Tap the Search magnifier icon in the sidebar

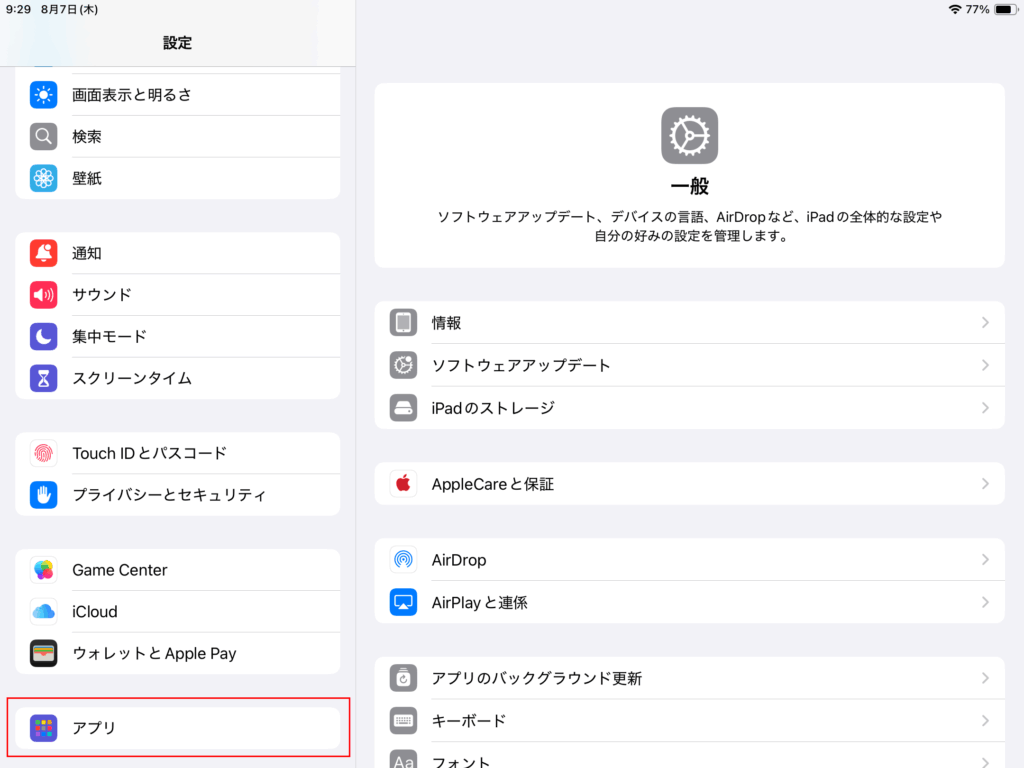tap(43, 136)
